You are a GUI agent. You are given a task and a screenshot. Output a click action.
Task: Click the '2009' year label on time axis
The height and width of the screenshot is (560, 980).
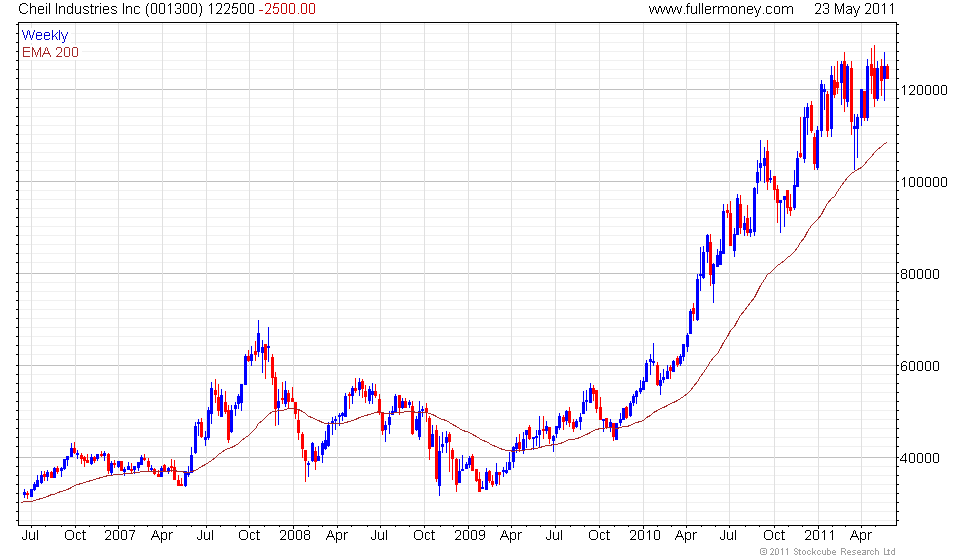tap(469, 536)
